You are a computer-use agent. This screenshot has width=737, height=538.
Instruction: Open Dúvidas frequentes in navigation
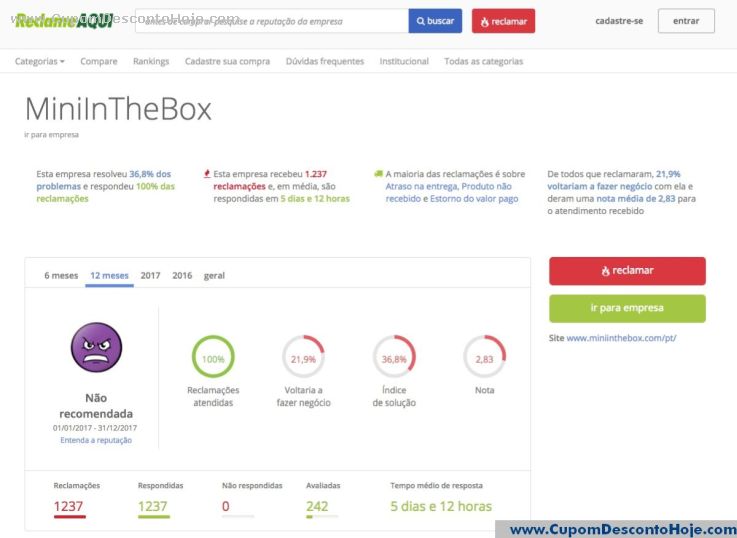pyautogui.click(x=325, y=61)
